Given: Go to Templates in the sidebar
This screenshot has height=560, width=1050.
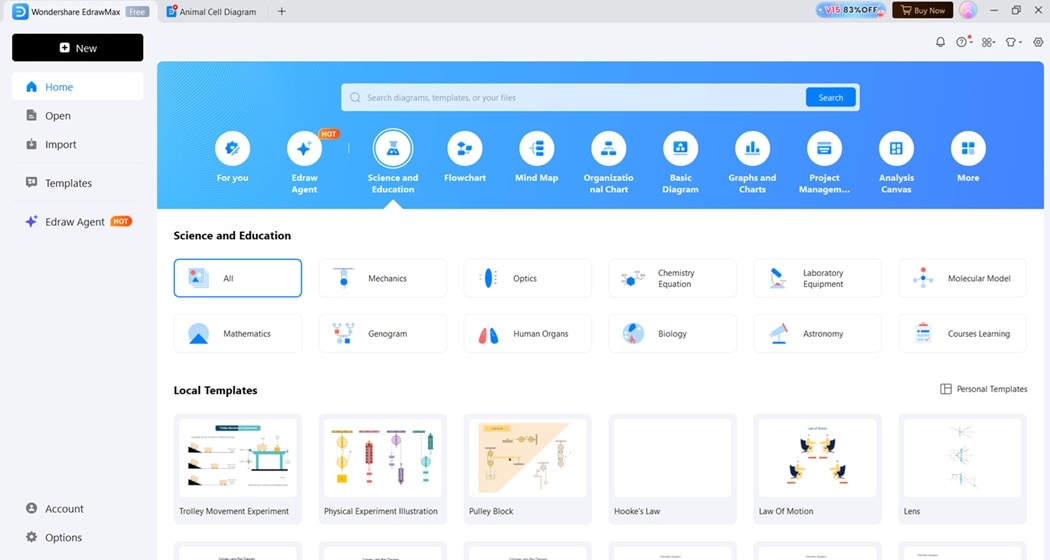Looking at the screenshot, I should click(x=78, y=183).
